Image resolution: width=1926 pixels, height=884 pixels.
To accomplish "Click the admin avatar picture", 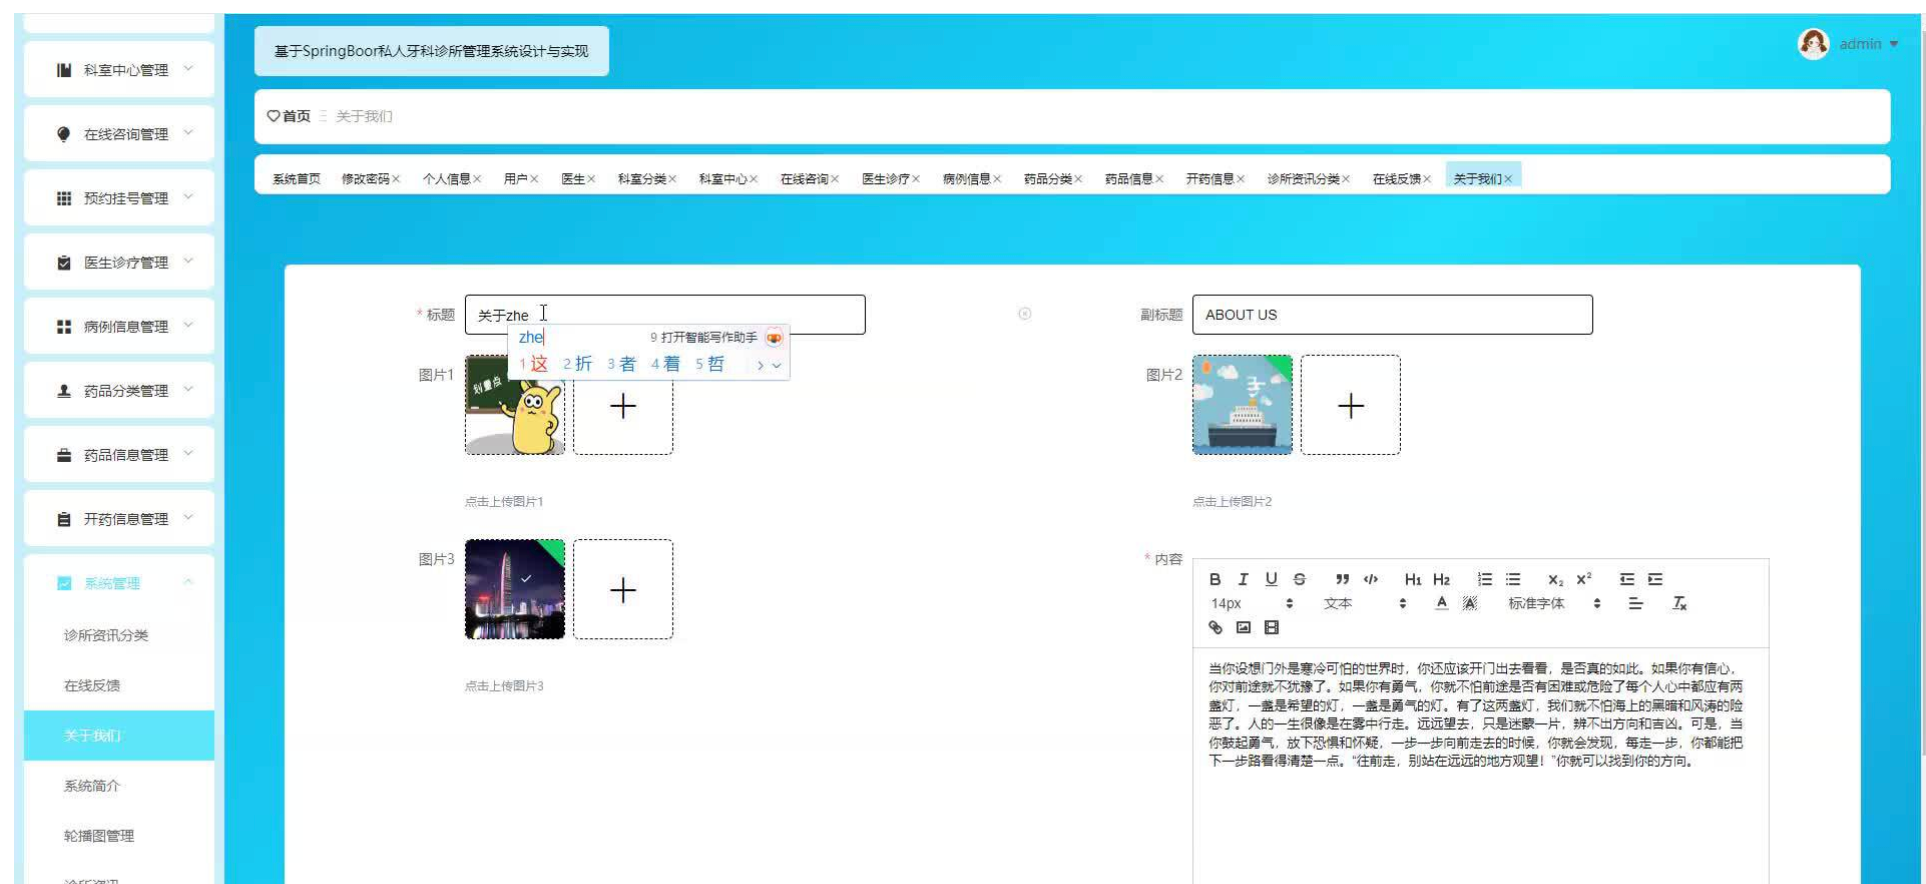I will [1813, 43].
